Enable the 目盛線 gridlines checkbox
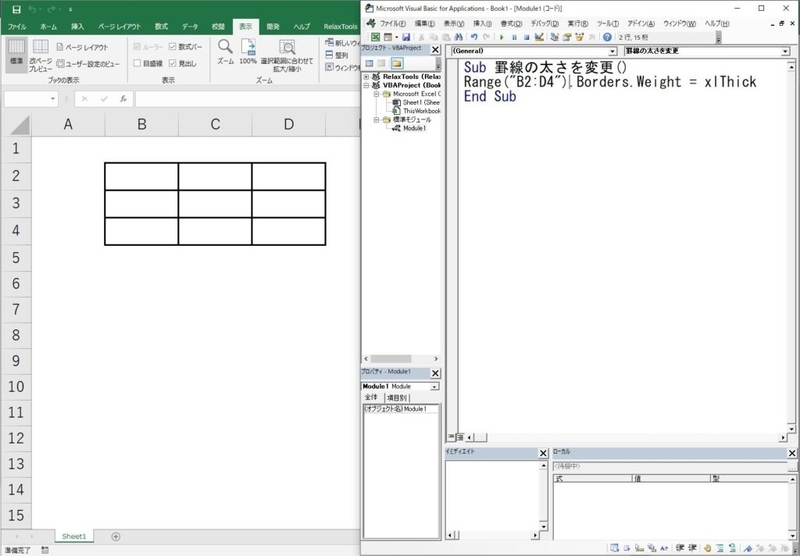800x556 pixels. (137, 63)
